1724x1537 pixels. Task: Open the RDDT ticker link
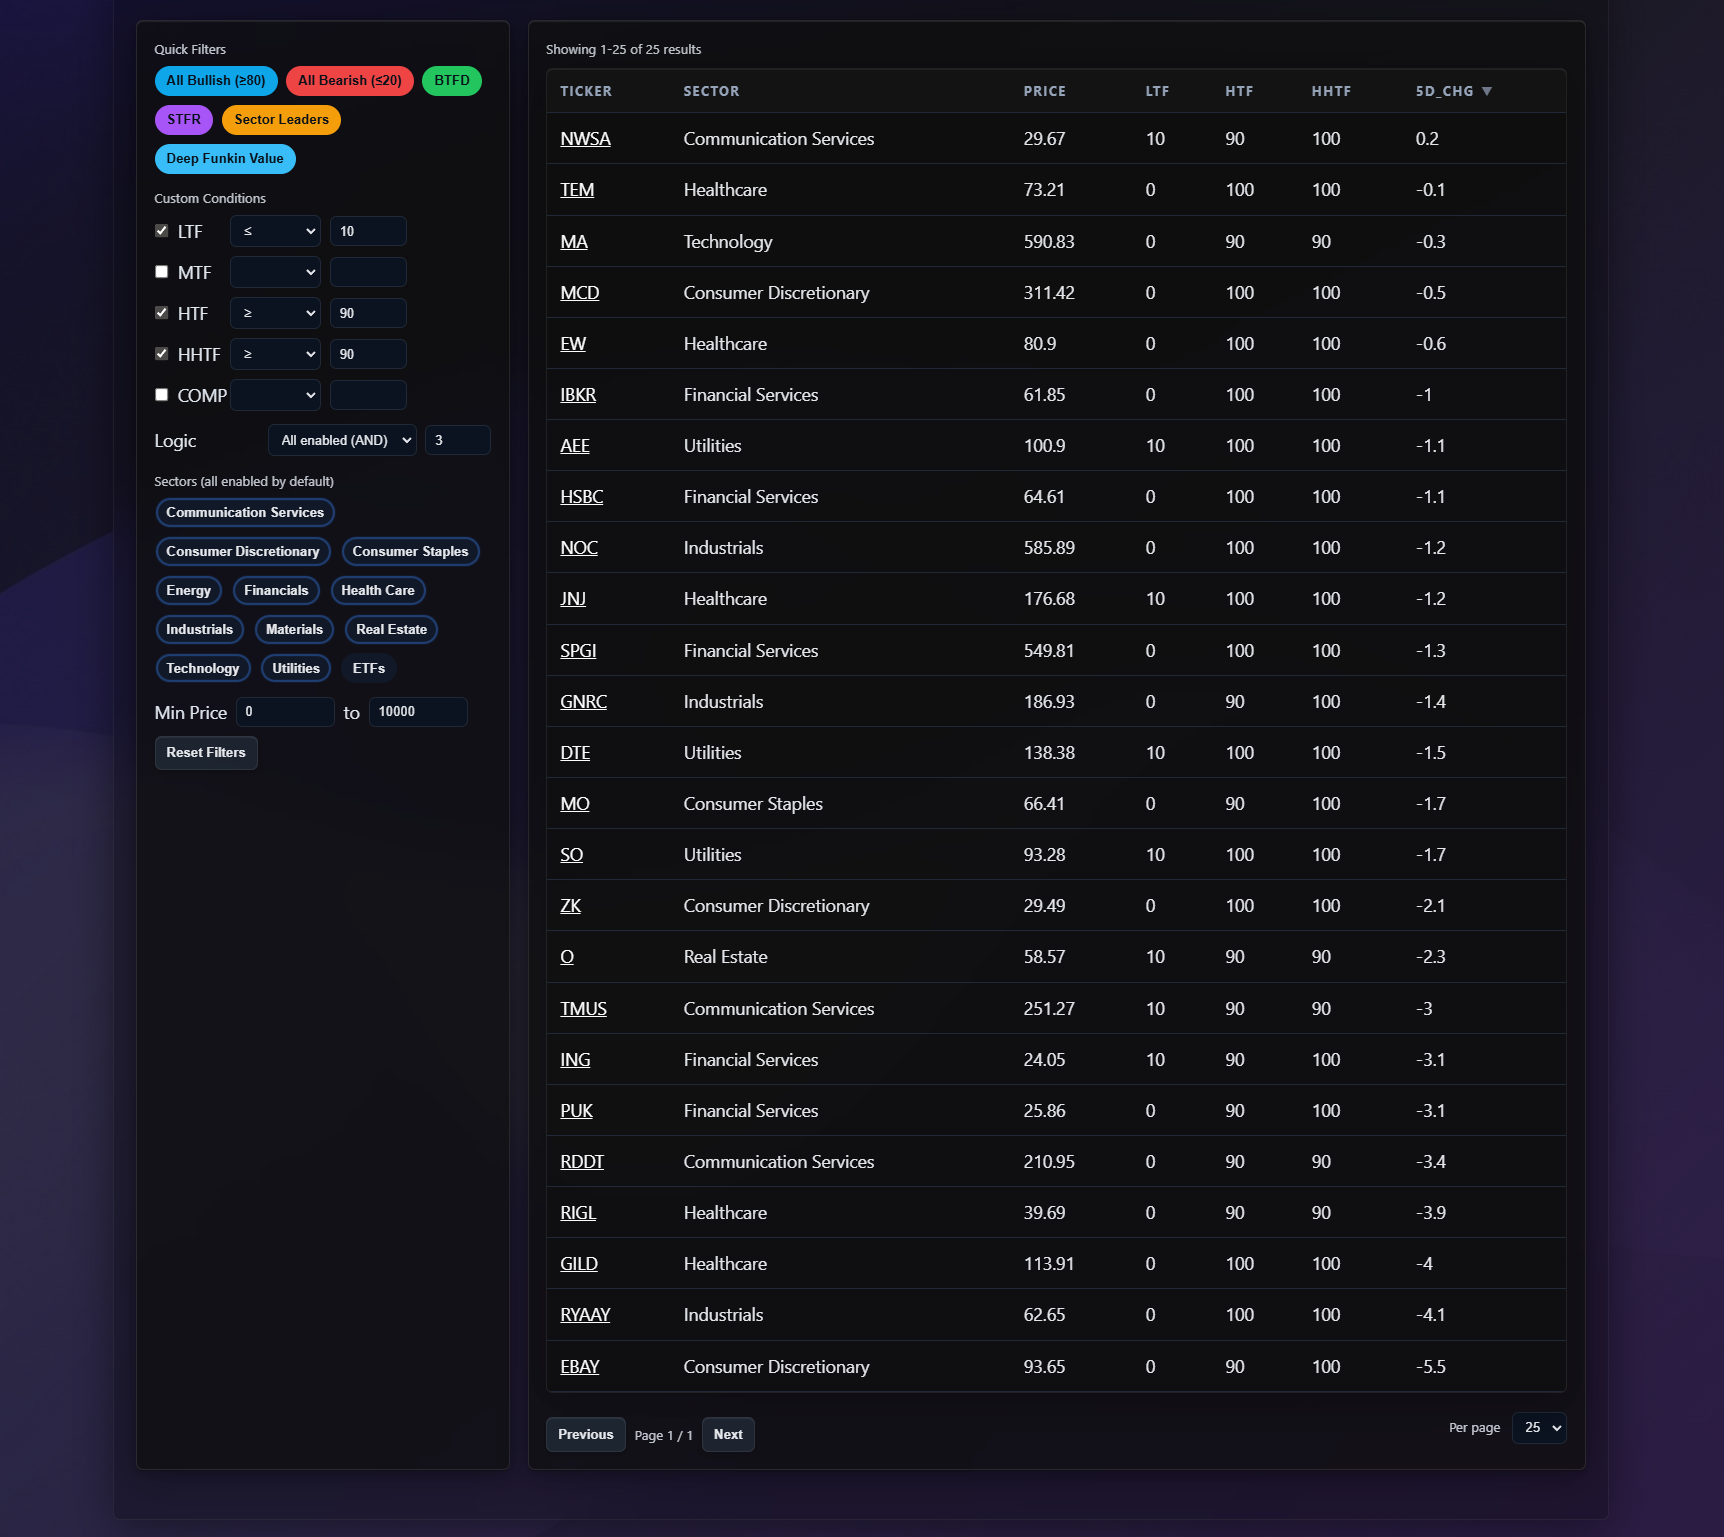point(582,1162)
